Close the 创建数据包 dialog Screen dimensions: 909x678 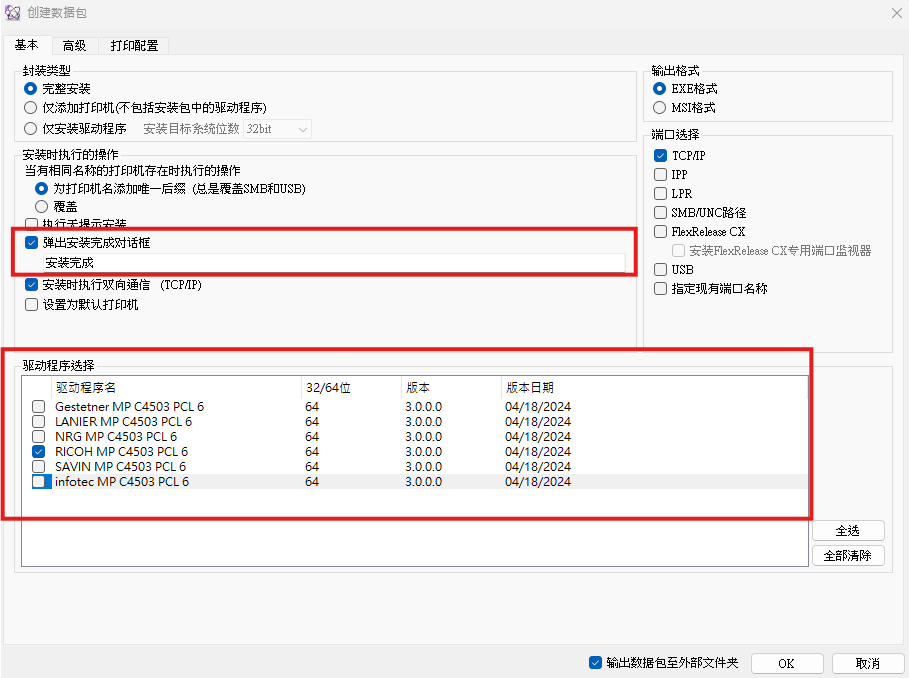coord(896,13)
